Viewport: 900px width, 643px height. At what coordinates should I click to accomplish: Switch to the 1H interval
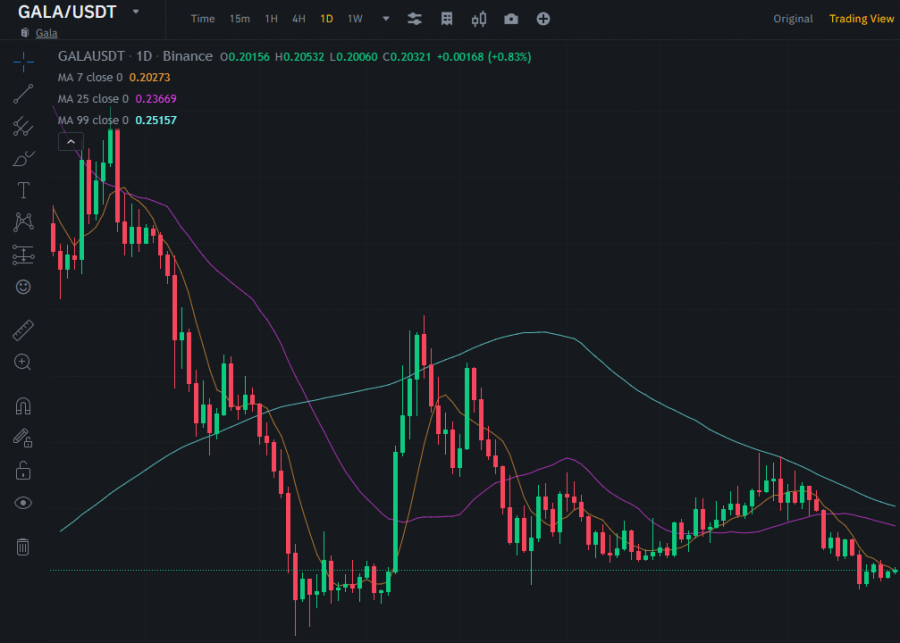[271, 19]
